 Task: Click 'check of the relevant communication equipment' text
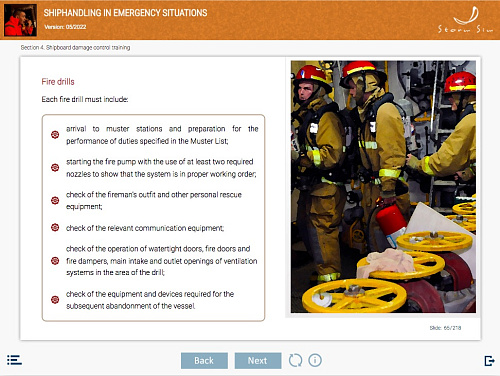tap(145, 228)
